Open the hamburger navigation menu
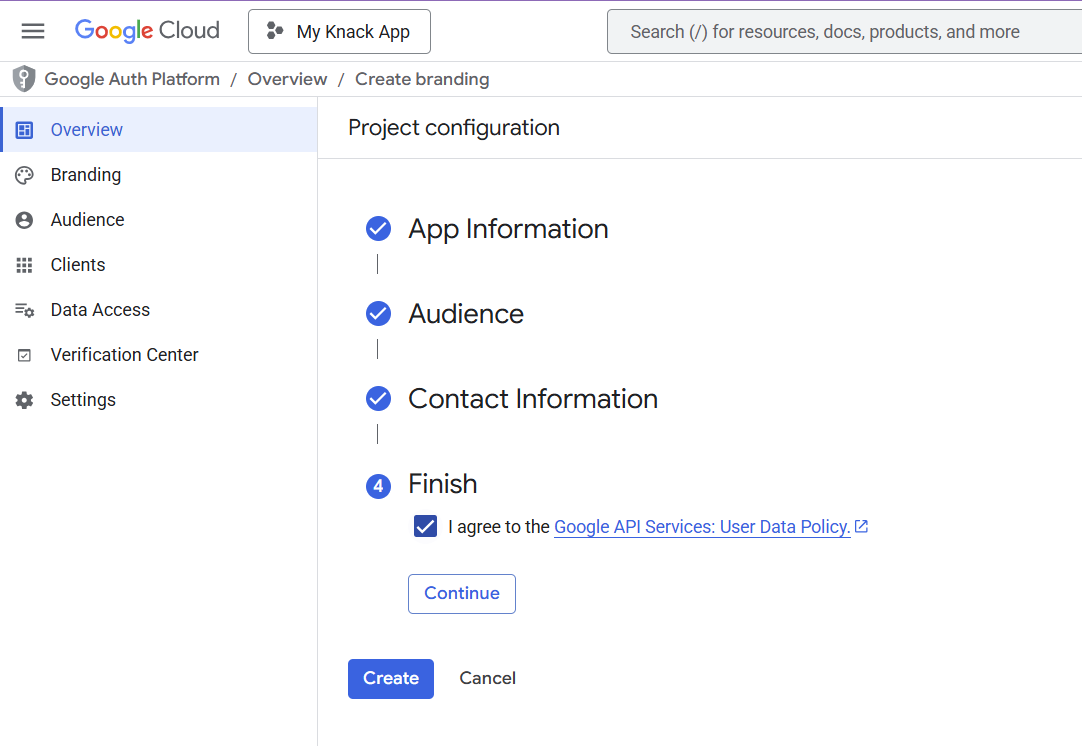Viewport: 1082px width, 746px height. tap(33, 31)
